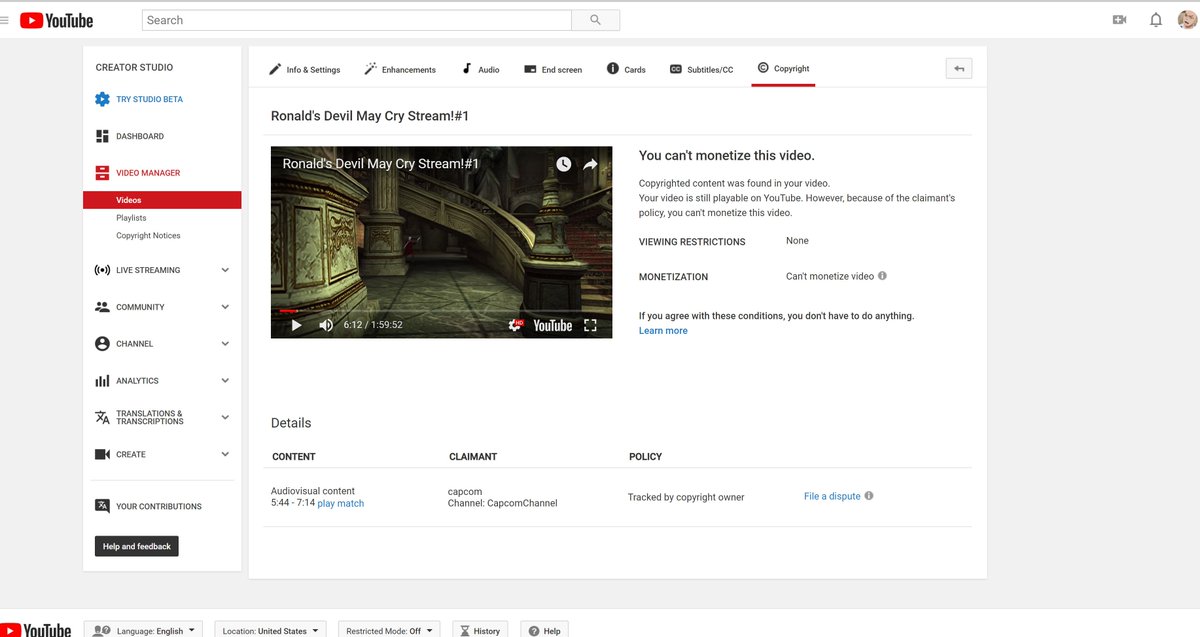Screen dimensions: 1200x637
Task: Open Videos in the sidebar
Action: pos(162,200)
